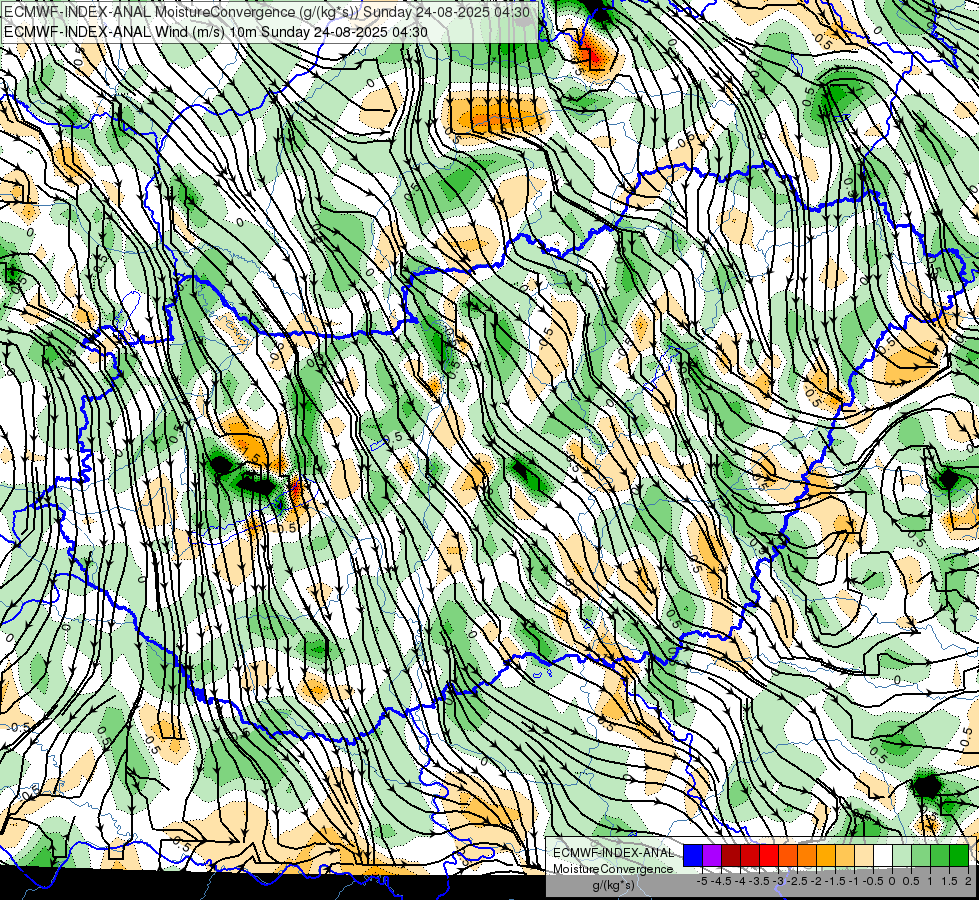Click orange swatch between -2.5 and -2

pyautogui.click(x=807, y=855)
